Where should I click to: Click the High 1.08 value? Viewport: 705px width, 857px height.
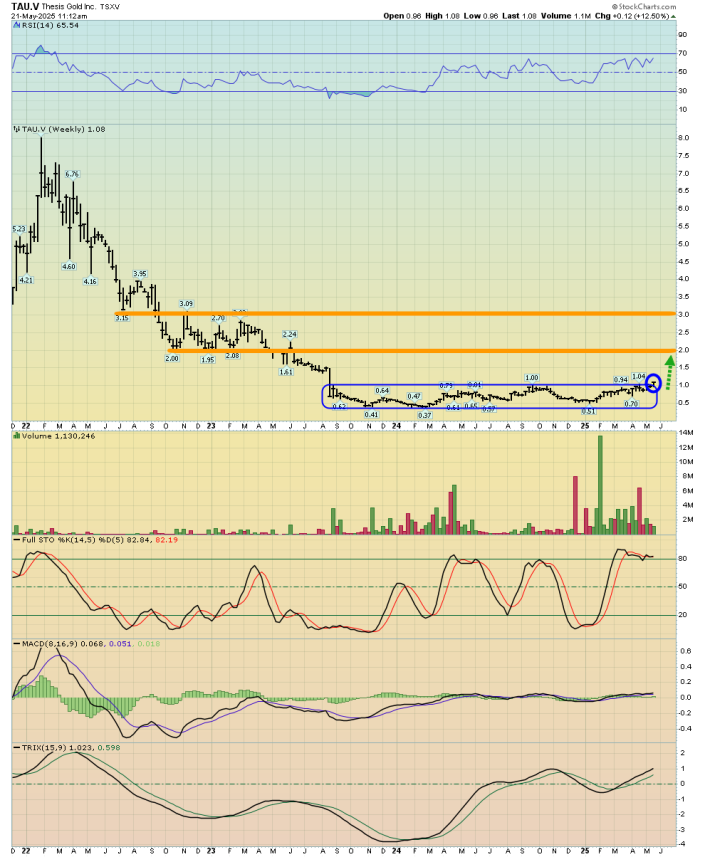[442, 16]
